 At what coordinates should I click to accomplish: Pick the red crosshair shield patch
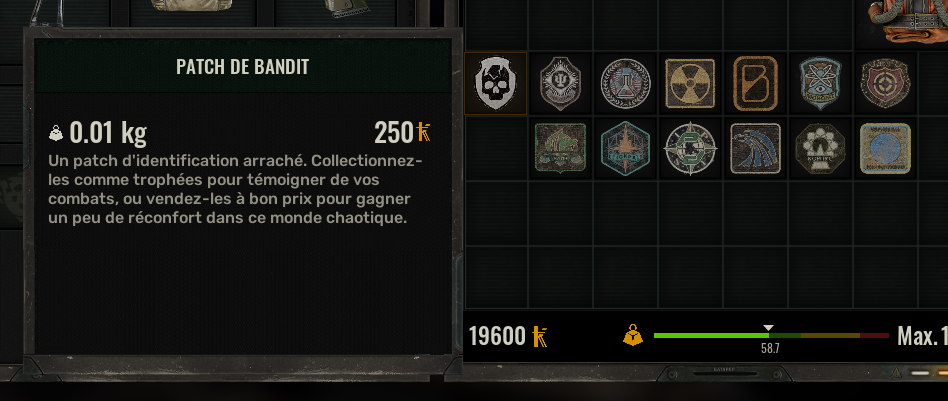885,83
